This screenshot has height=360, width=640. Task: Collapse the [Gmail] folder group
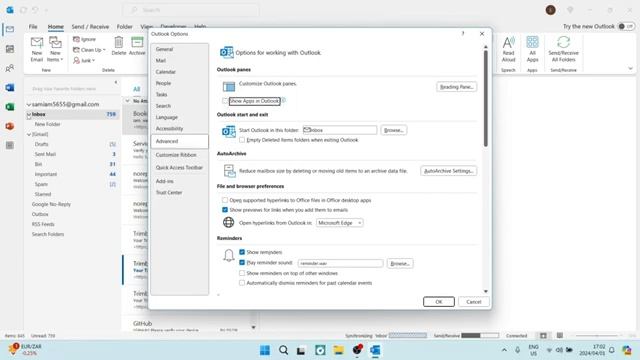click(x=29, y=134)
